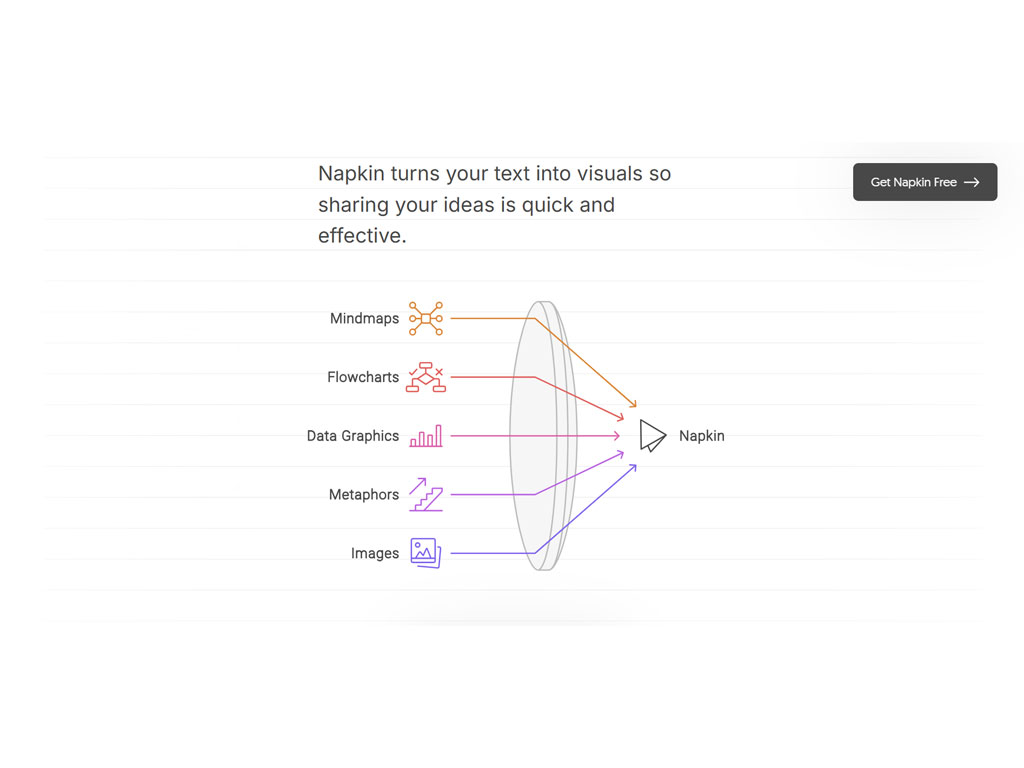Click the arrow on Get Napkin Free
Viewport: 1024px width, 768px height.
pyautogui.click(x=972, y=182)
